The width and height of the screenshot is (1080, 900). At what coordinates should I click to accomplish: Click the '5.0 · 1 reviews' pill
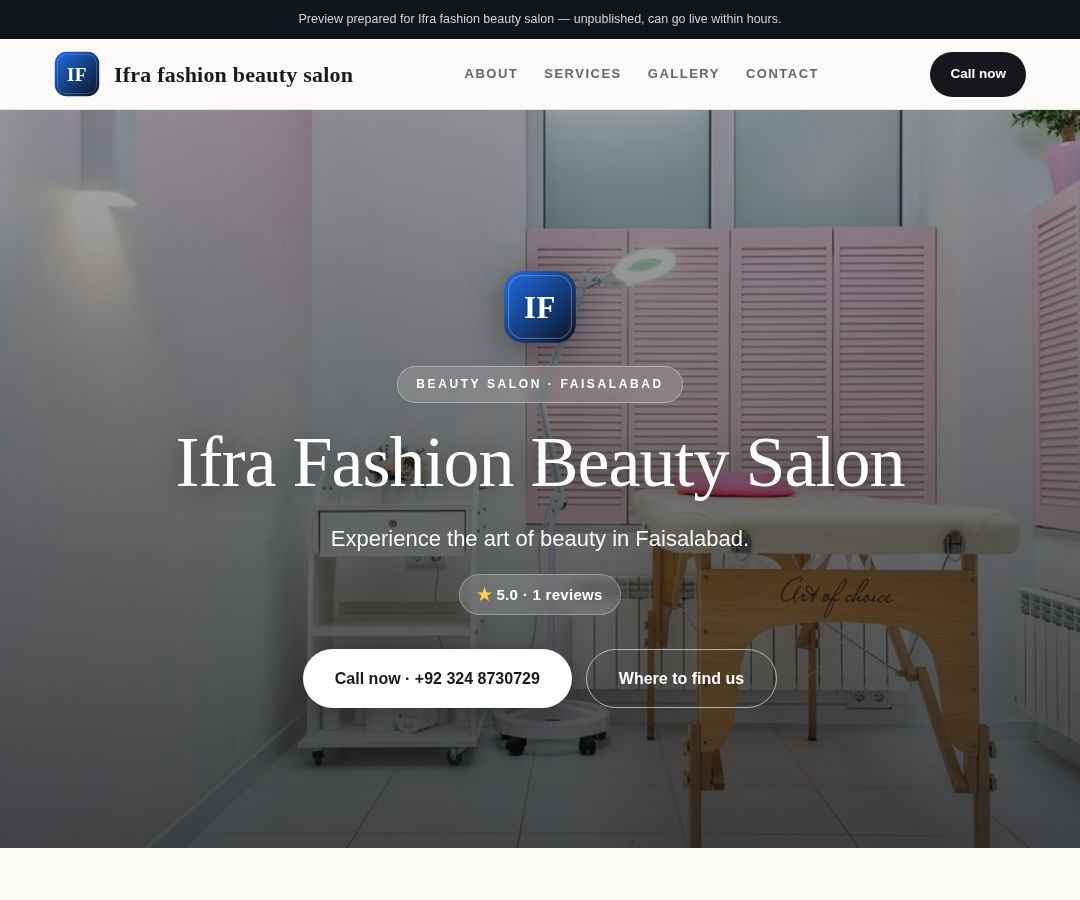(x=540, y=594)
